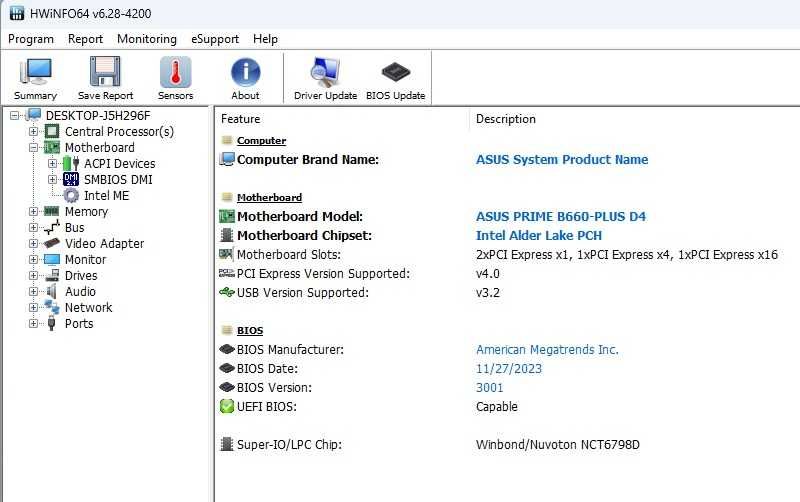Click the SMBIOS DMI icon

(71, 180)
